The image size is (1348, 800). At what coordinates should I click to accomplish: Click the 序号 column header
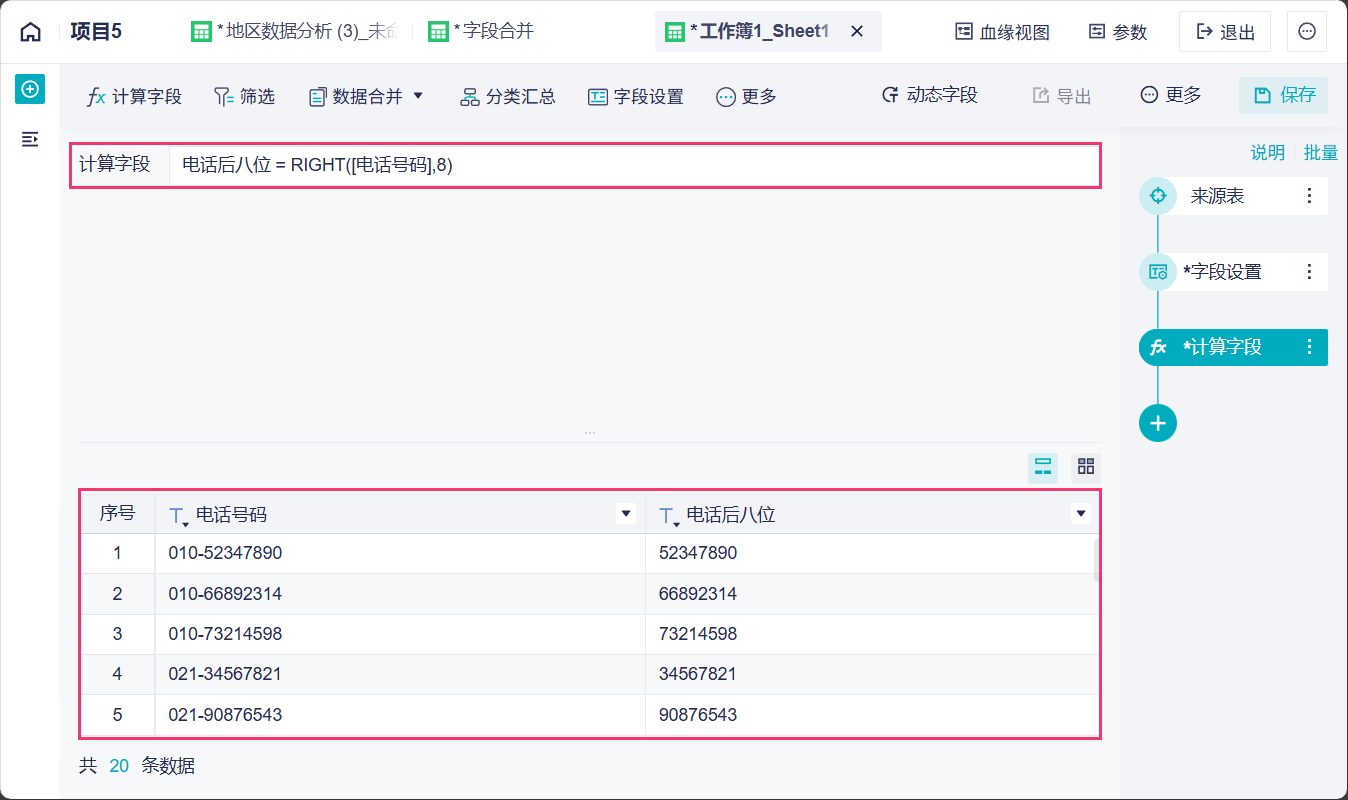(117, 514)
